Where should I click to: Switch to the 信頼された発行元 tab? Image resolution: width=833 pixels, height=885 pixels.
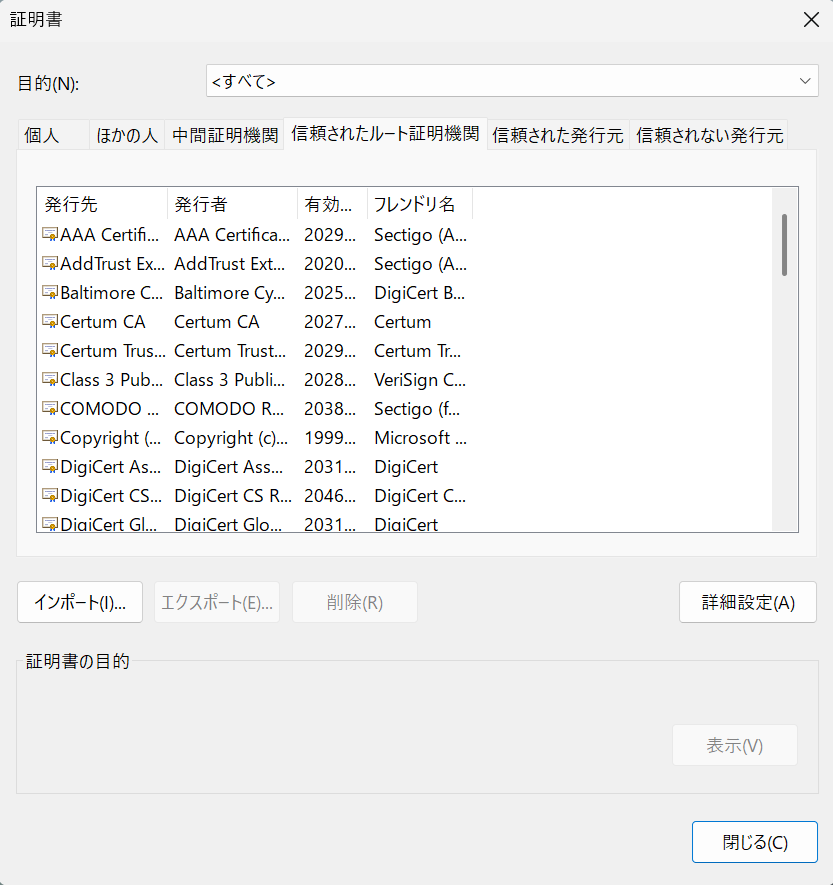point(558,135)
